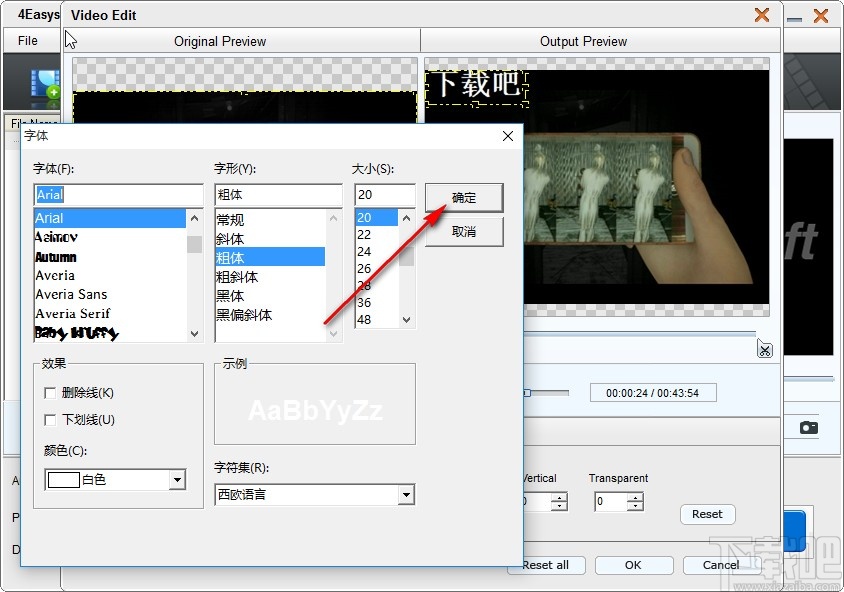
Task: Click style list scroll down arrow
Action: click(333, 334)
